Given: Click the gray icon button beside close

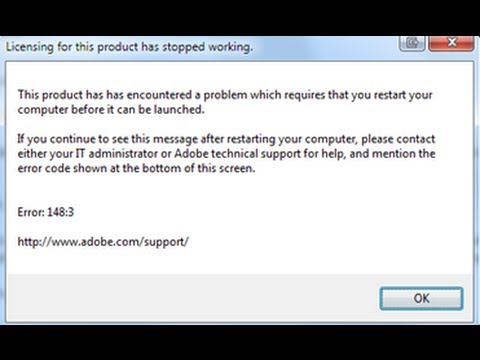Looking at the screenshot, I should click(412, 43).
